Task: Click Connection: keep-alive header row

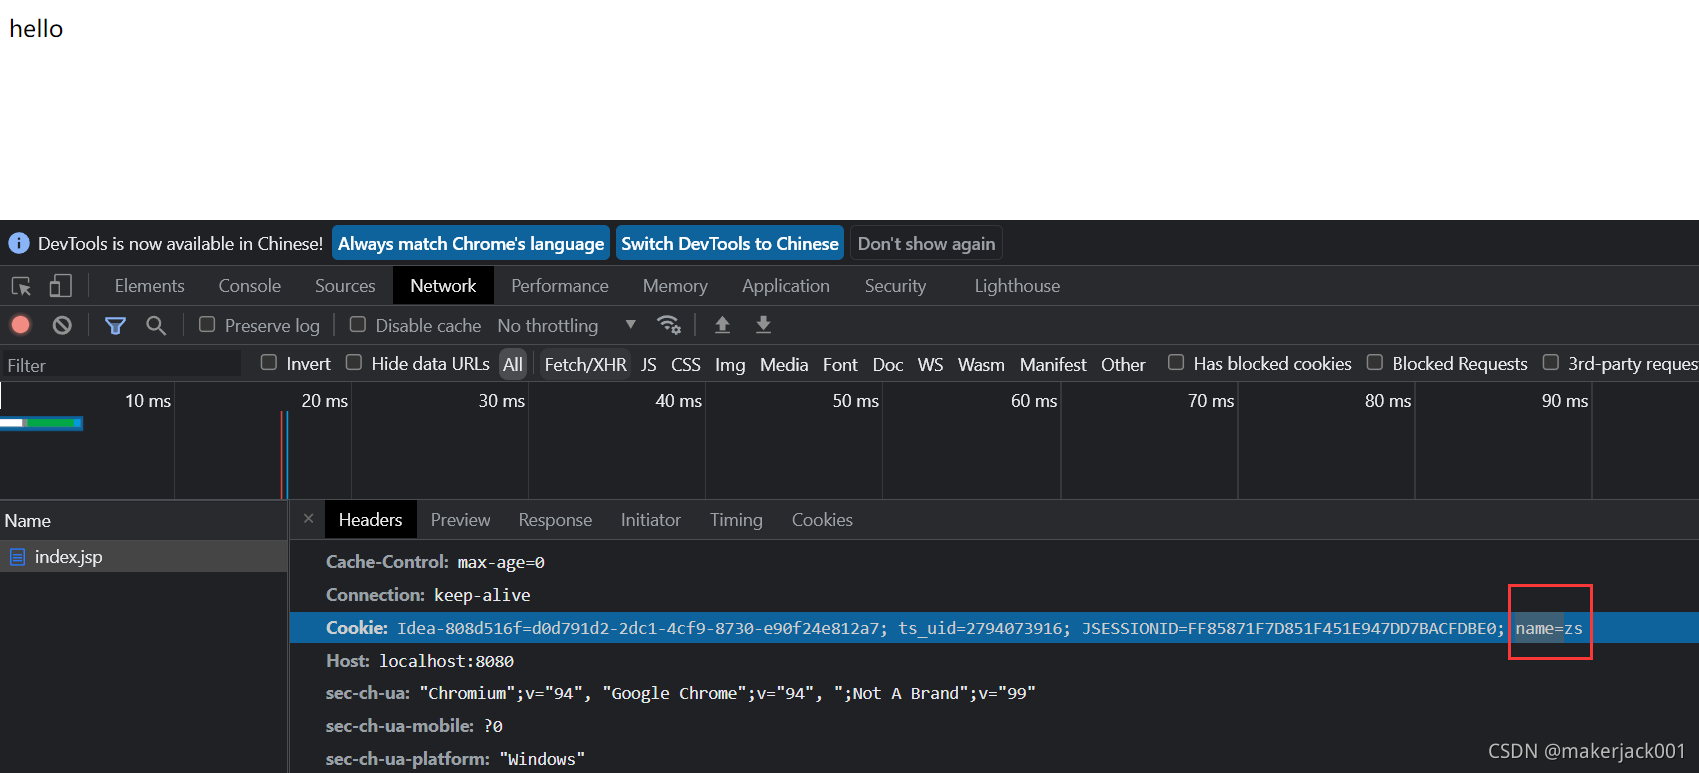Action: [x=994, y=595]
